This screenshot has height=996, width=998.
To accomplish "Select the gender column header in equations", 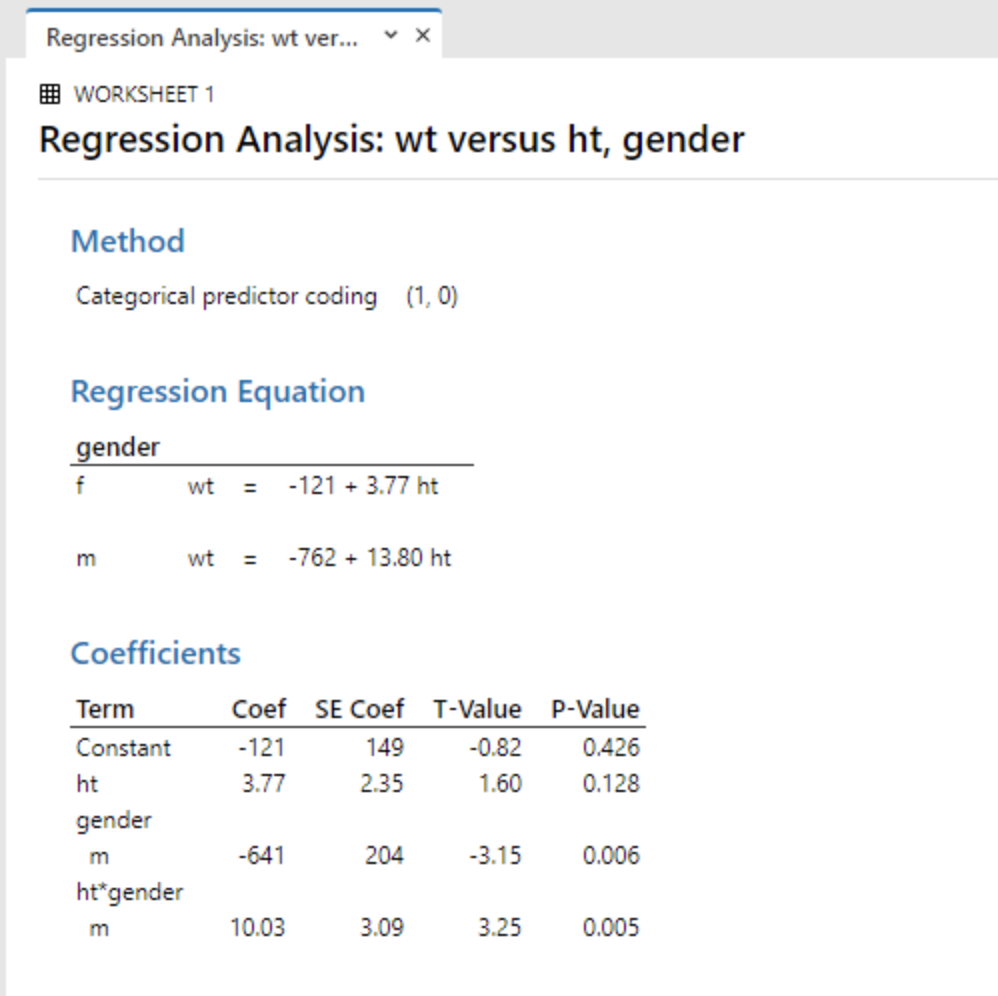I will pos(116,447).
